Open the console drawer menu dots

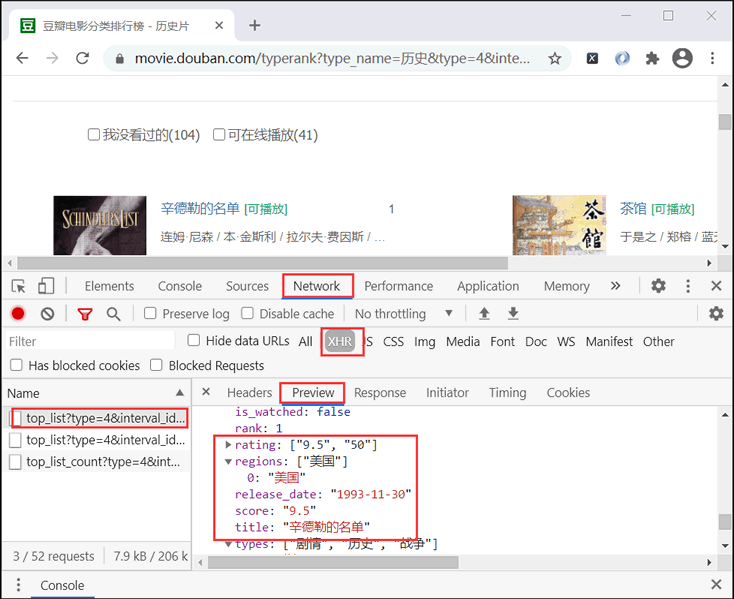18,584
